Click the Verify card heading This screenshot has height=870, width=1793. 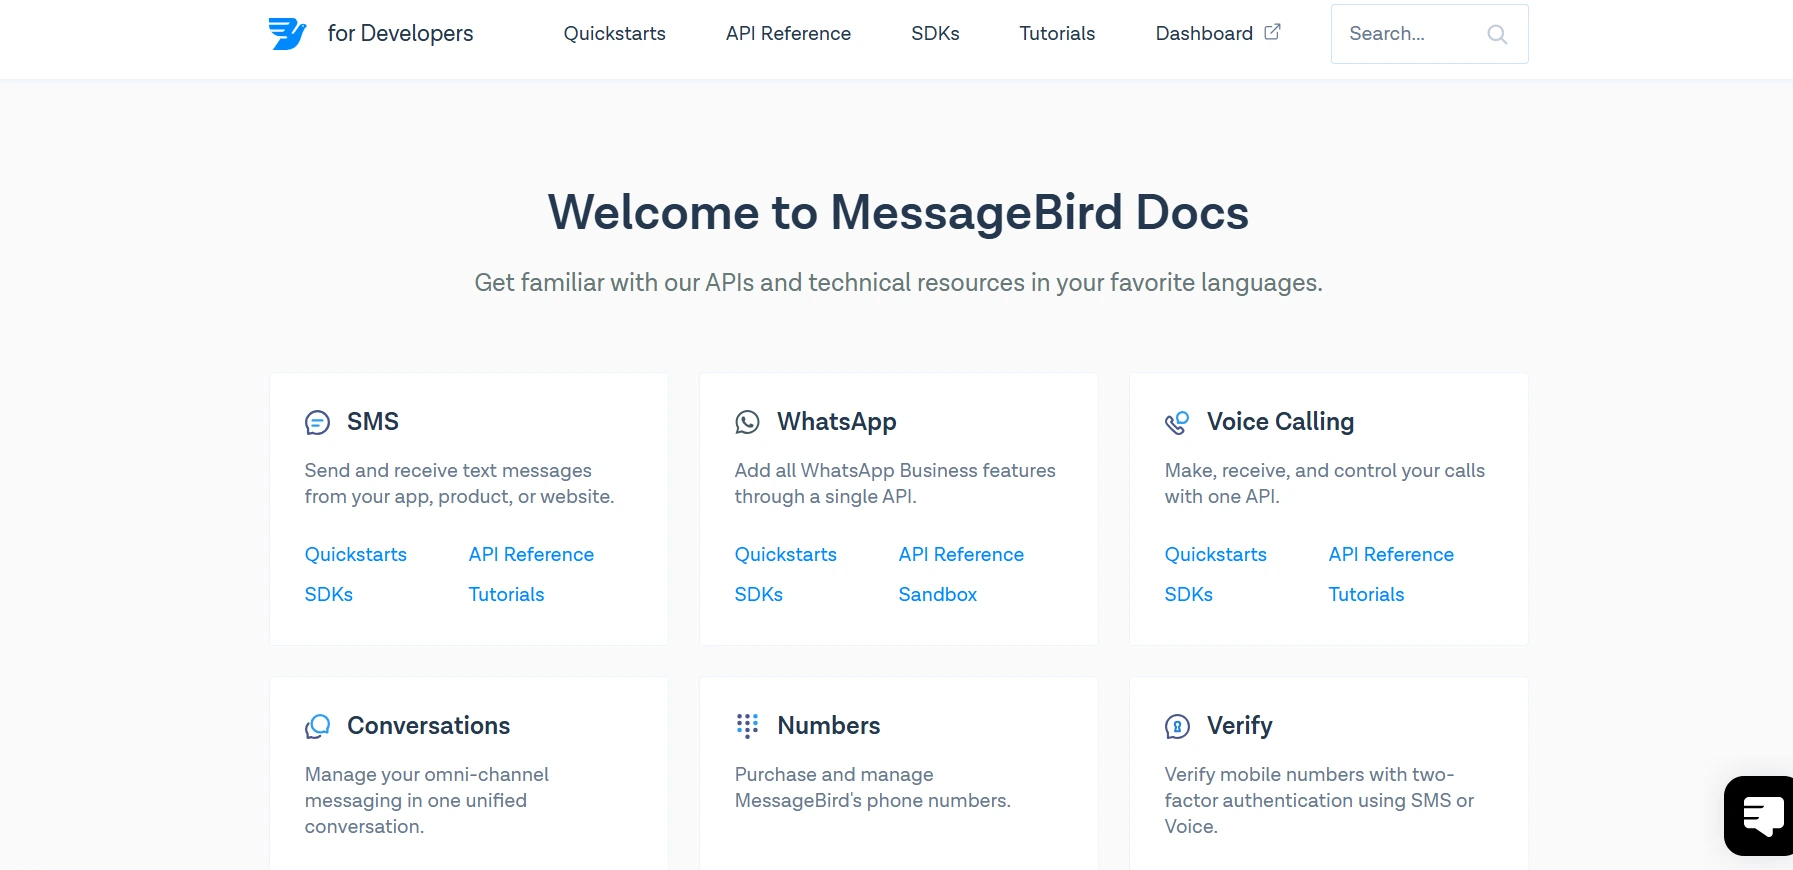1239,726
